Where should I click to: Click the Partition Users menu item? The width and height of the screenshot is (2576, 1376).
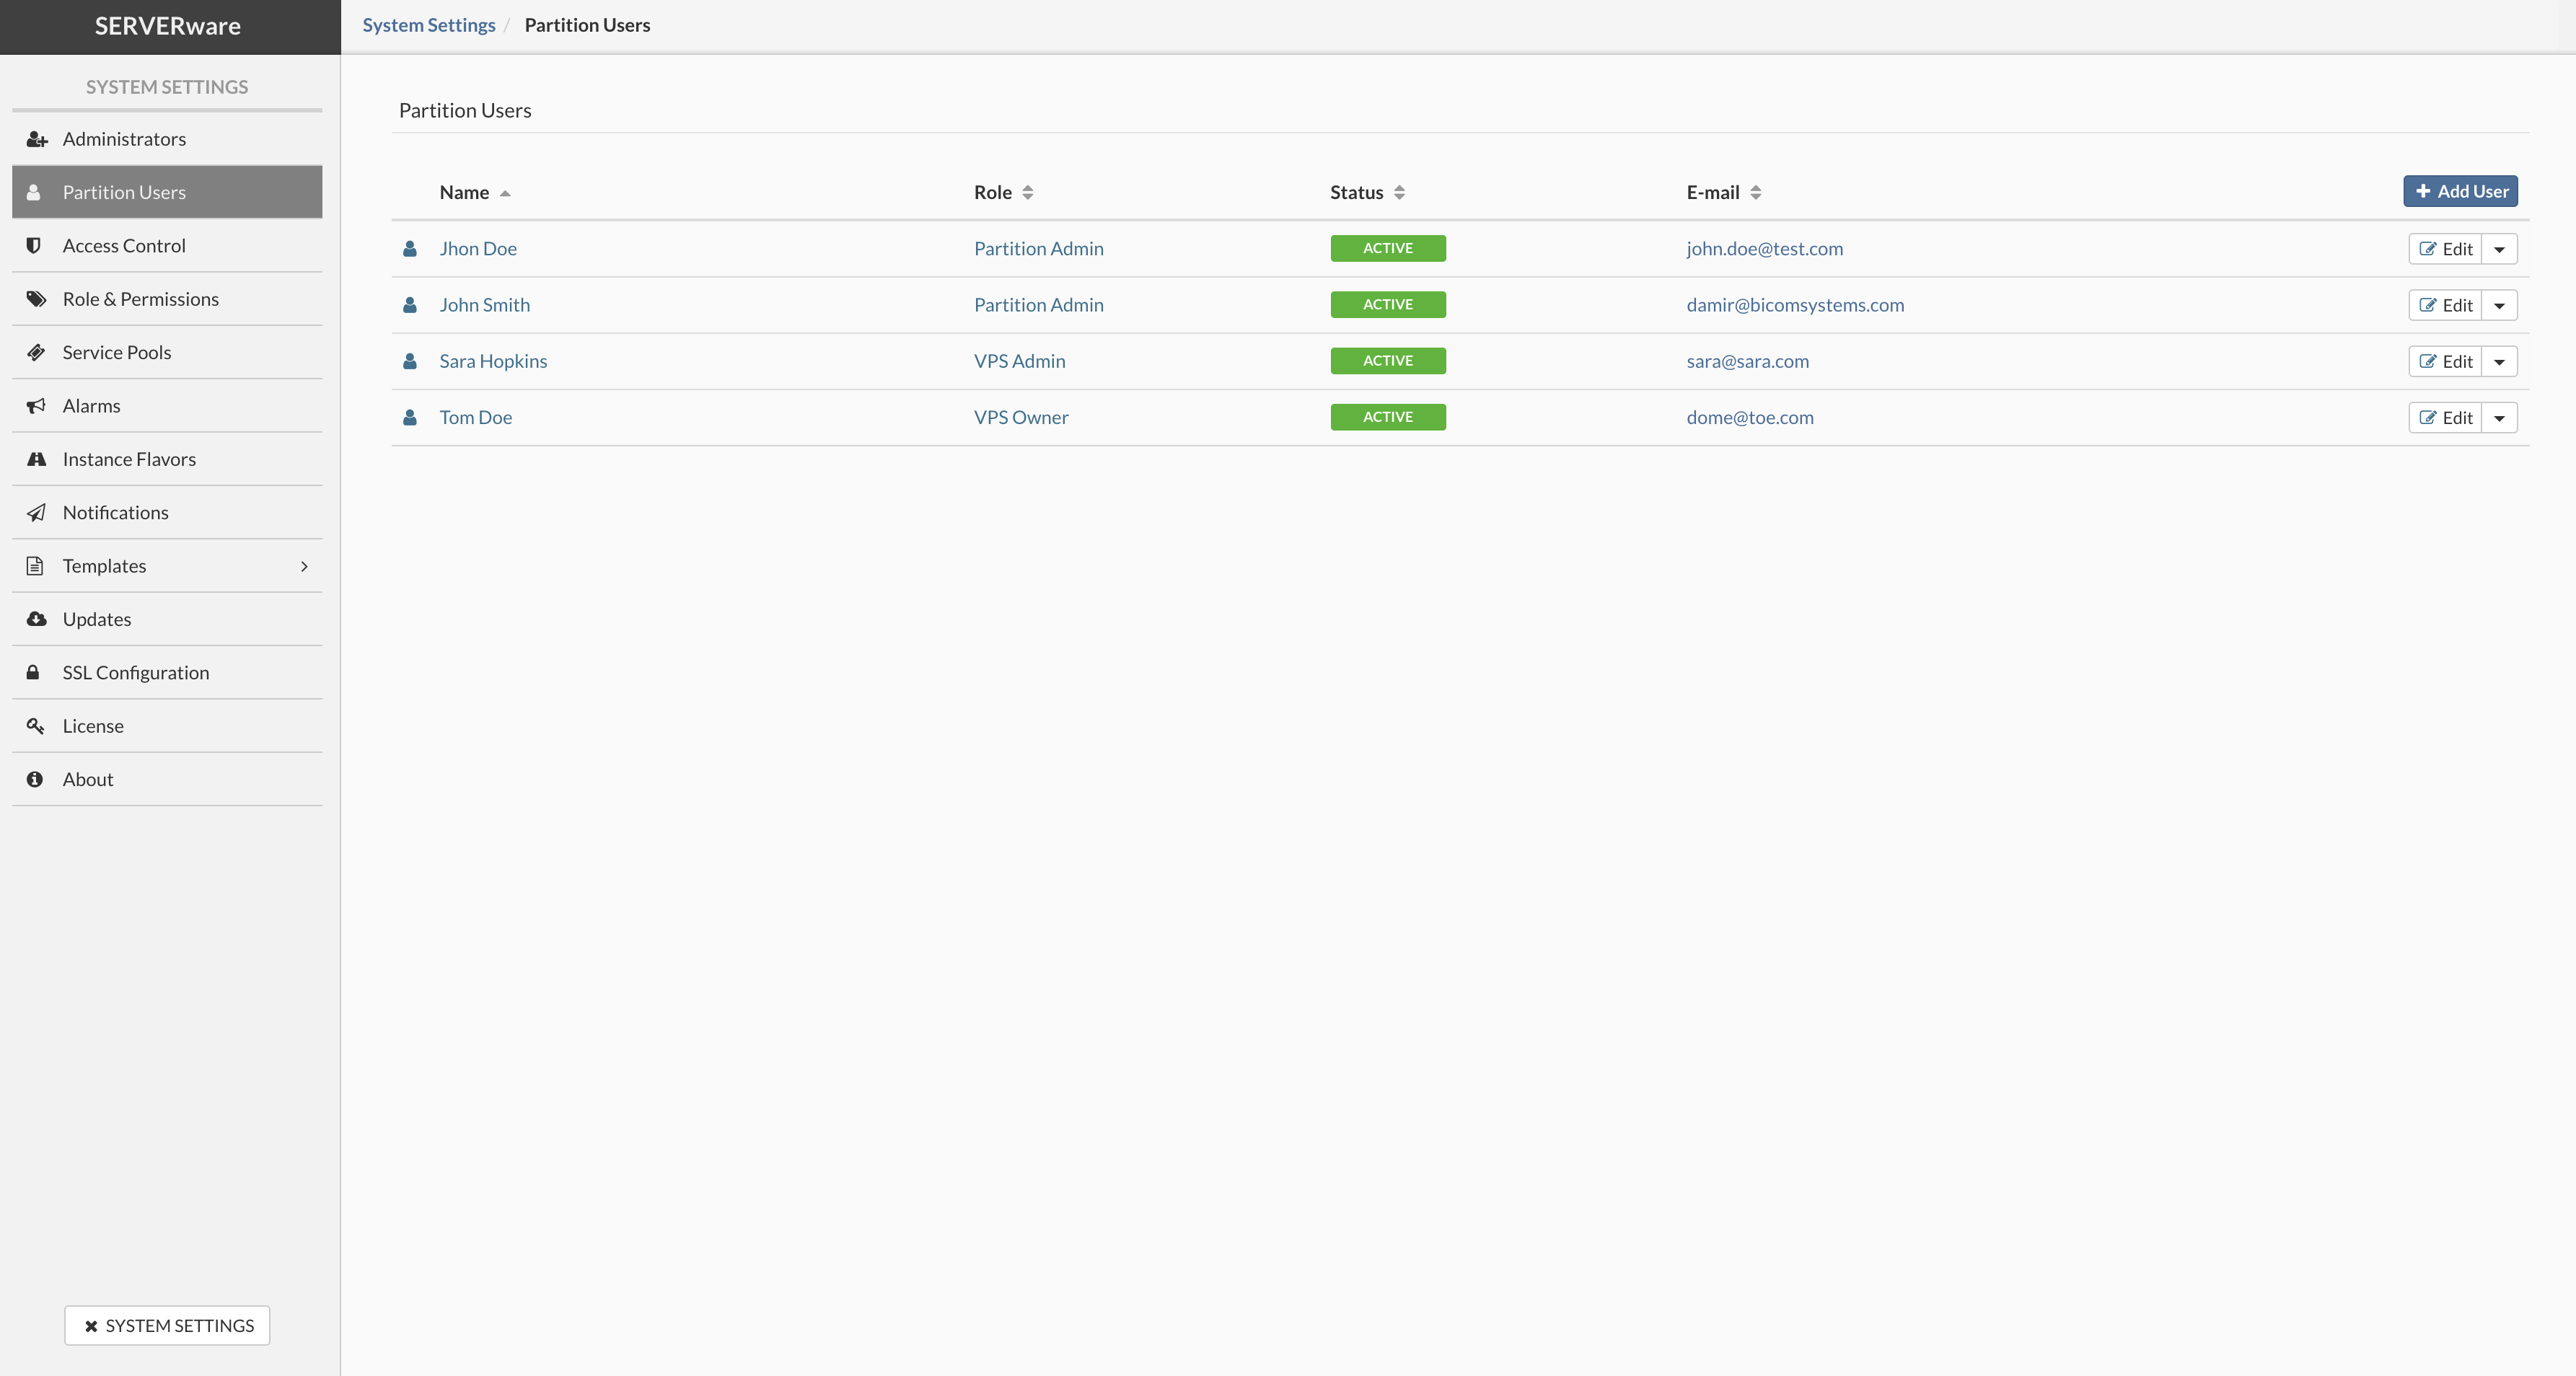point(167,190)
